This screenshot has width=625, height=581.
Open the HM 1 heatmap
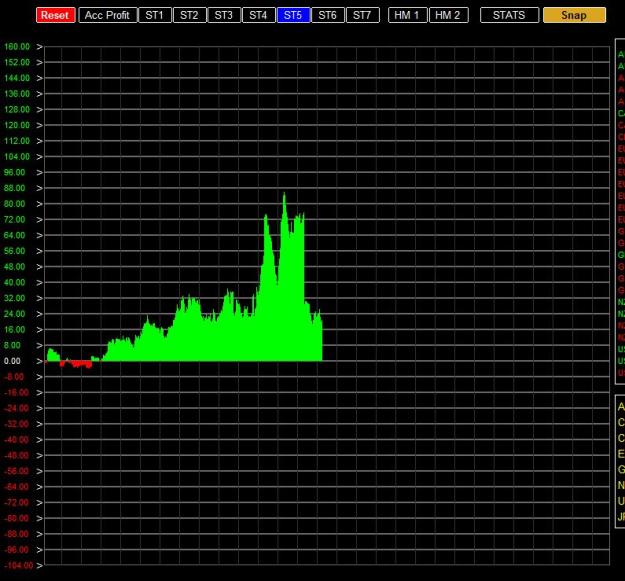click(x=407, y=16)
